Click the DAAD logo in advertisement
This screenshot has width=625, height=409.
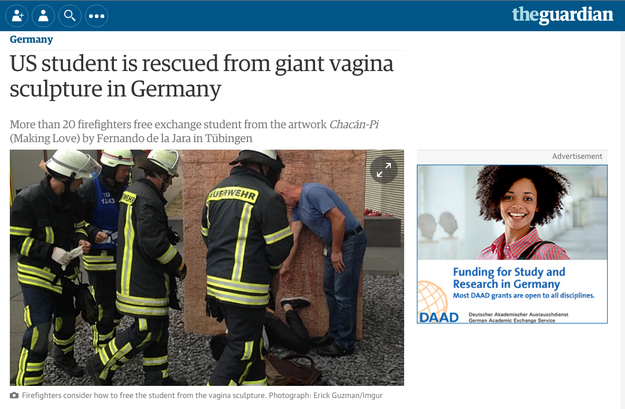point(439,317)
